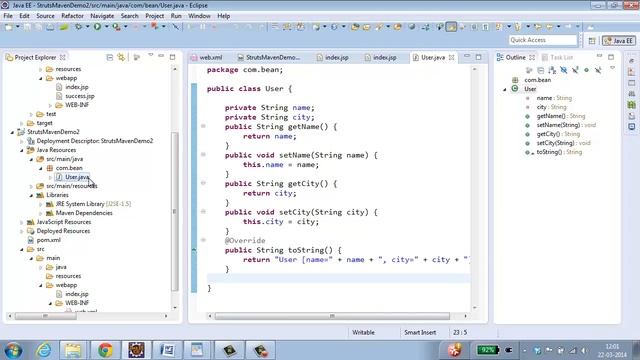The width and height of the screenshot is (640, 360).
Task: Click Collapse All icon in Outline toolbar
Action: 540,70
